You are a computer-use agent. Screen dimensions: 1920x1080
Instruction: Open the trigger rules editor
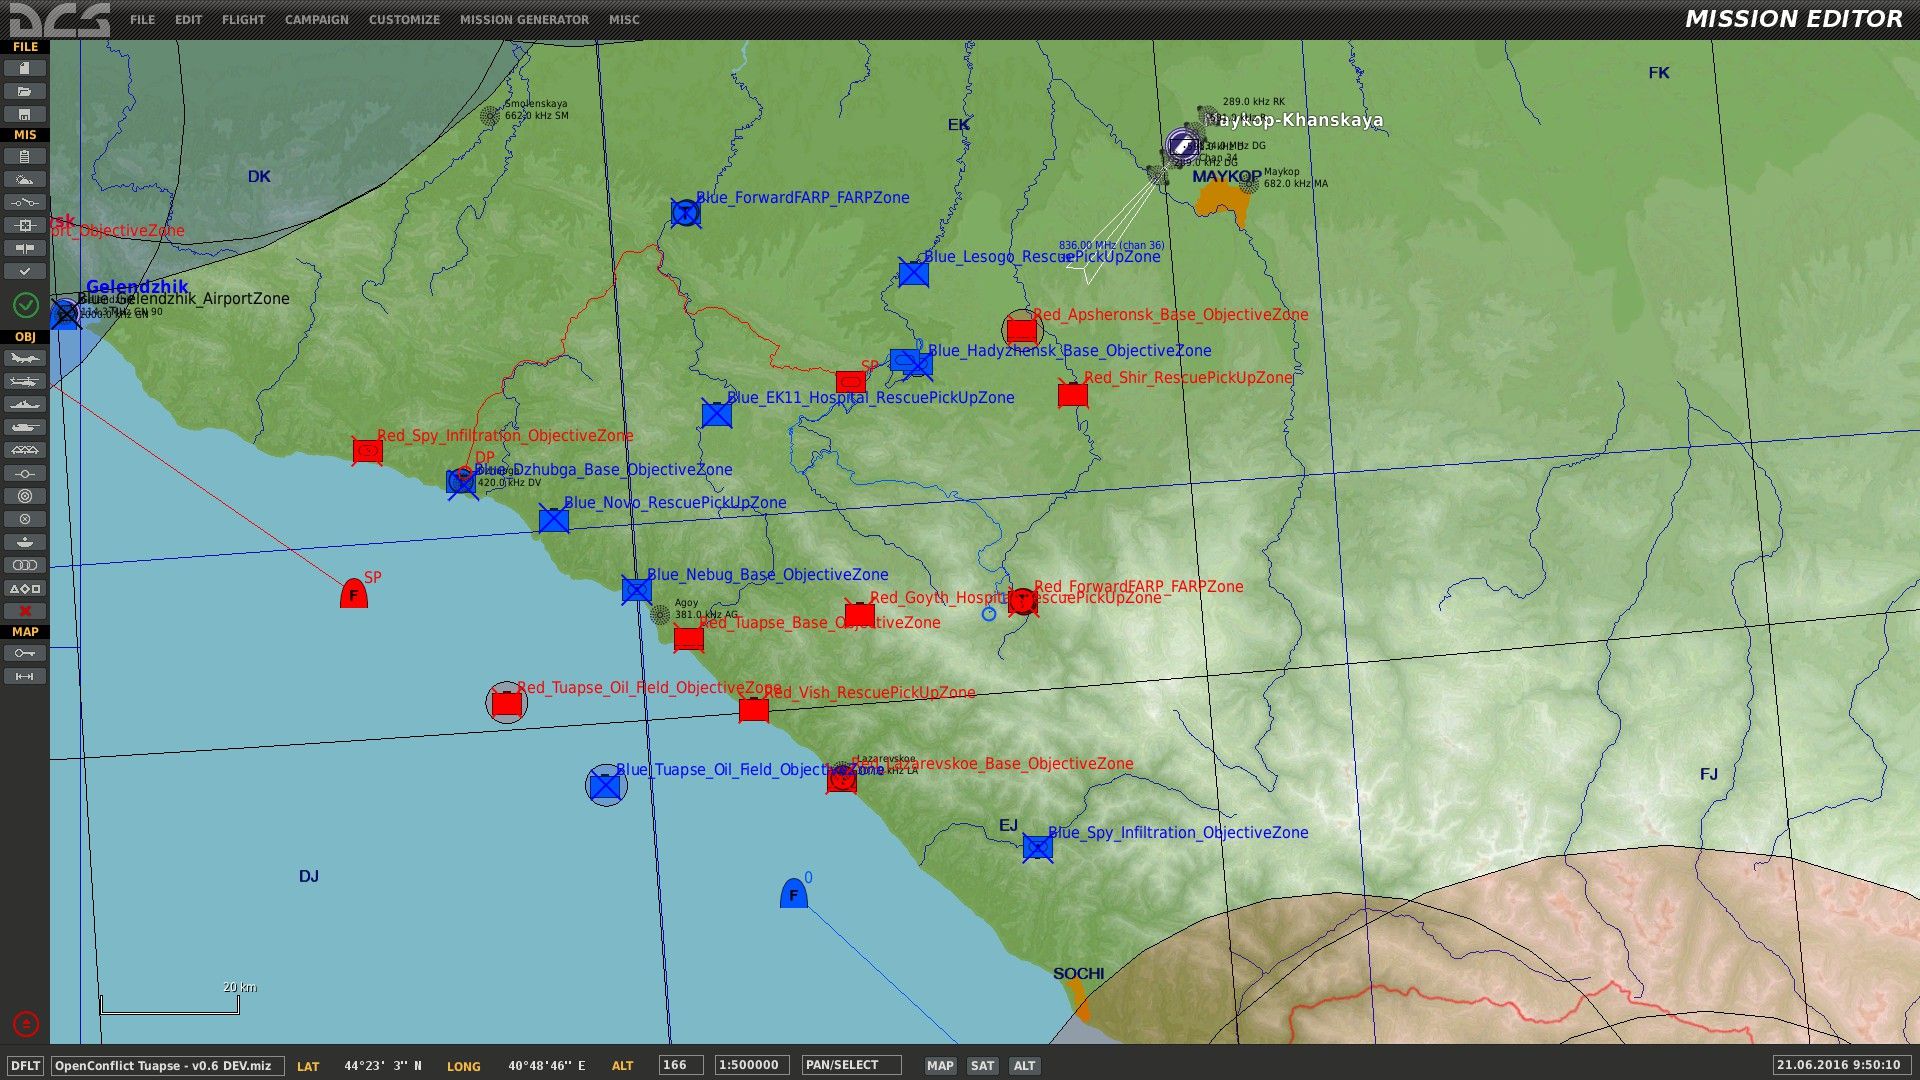[25, 202]
